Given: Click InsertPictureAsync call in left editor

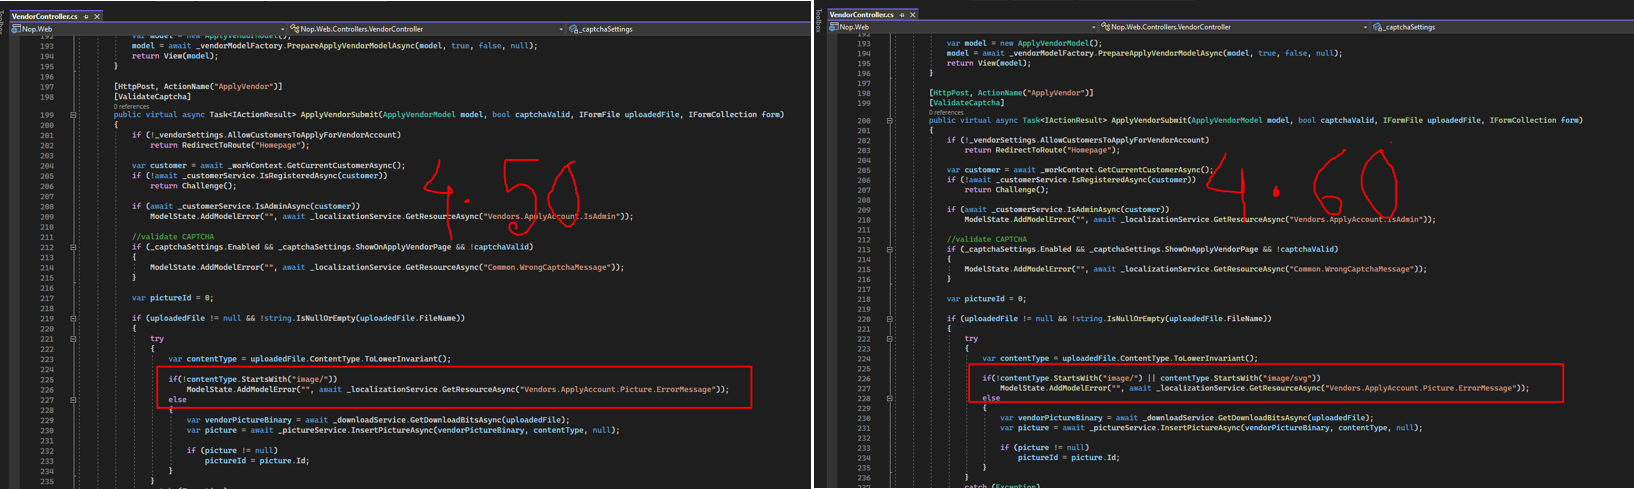Looking at the screenshot, I should pyautogui.click(x=391, y=430).
